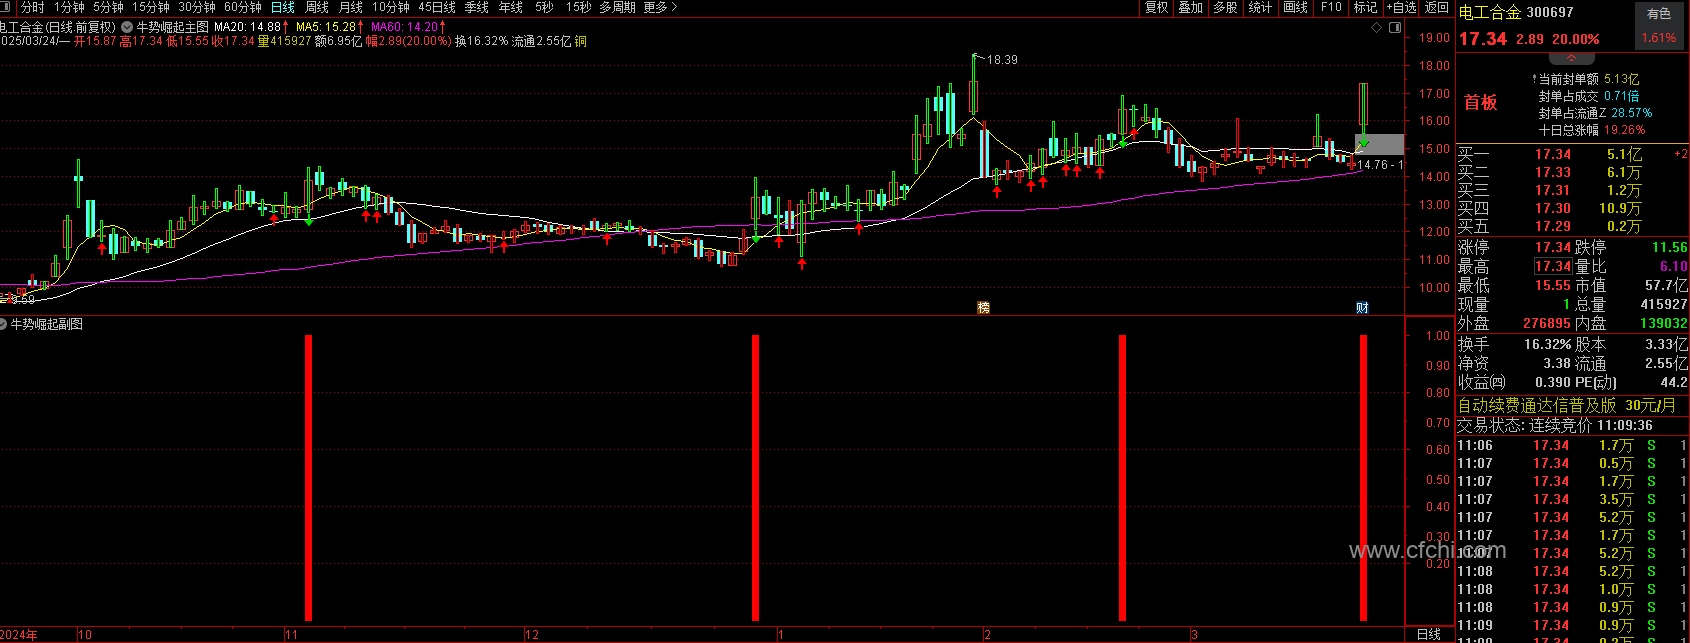This screenshot has height=643, width=1690.
Task: Click the 牛势崛起副图 sub-chart settings icon
Action: tap(4, 324)
